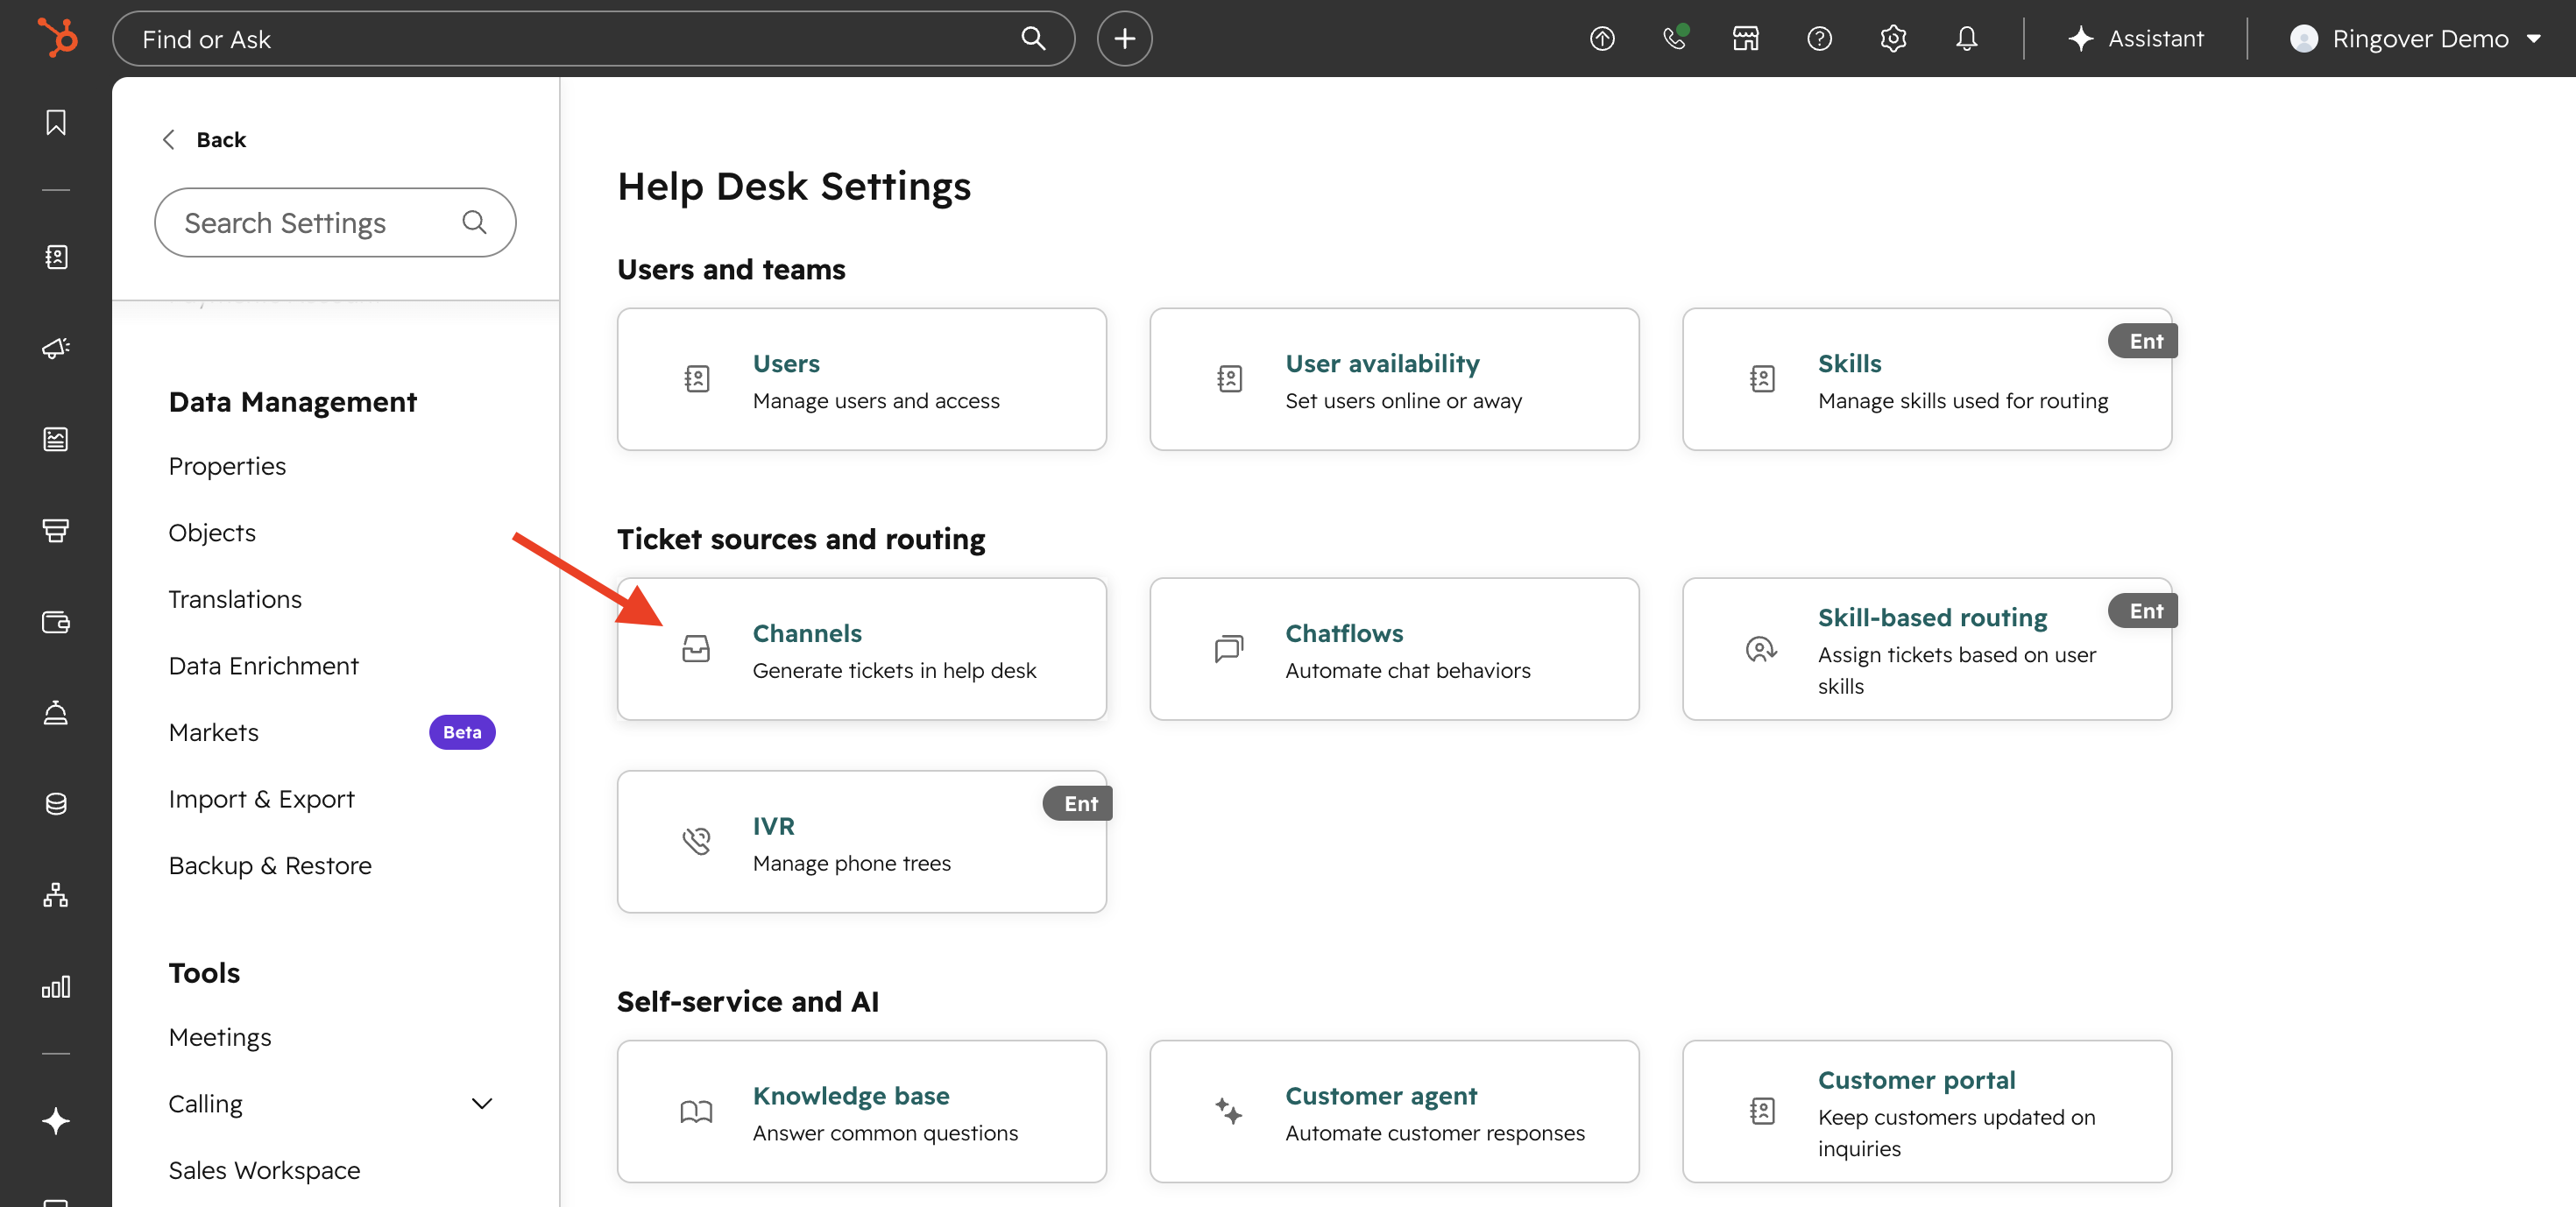Screen dimensions: 2576x1207
Task: Go back using the Back arrow
Action: tap(204, 139)
